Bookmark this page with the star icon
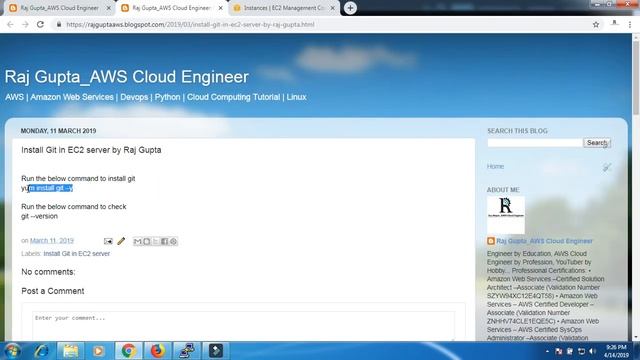Viewport: 640px width, 360px height. point(596,24)
